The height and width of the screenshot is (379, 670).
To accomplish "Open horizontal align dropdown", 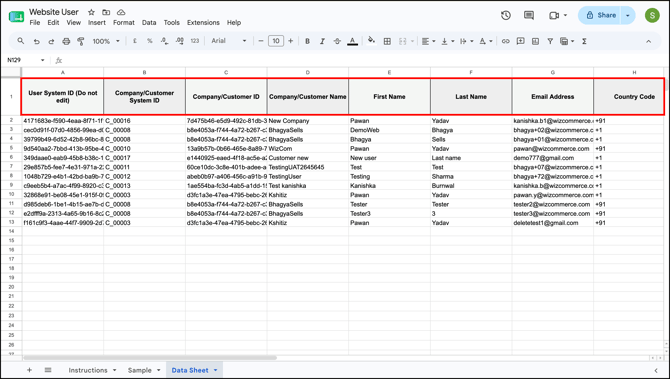I will pos(428,41).
